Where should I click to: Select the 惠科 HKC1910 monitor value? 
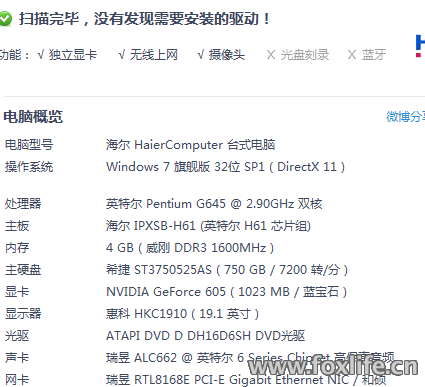coord(182,314)
